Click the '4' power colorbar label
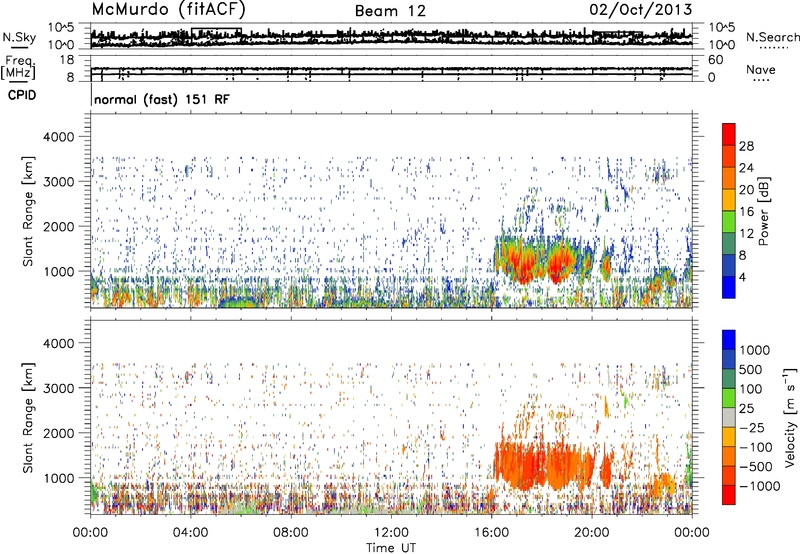This screenshot has width=800, height=554. 742,277
